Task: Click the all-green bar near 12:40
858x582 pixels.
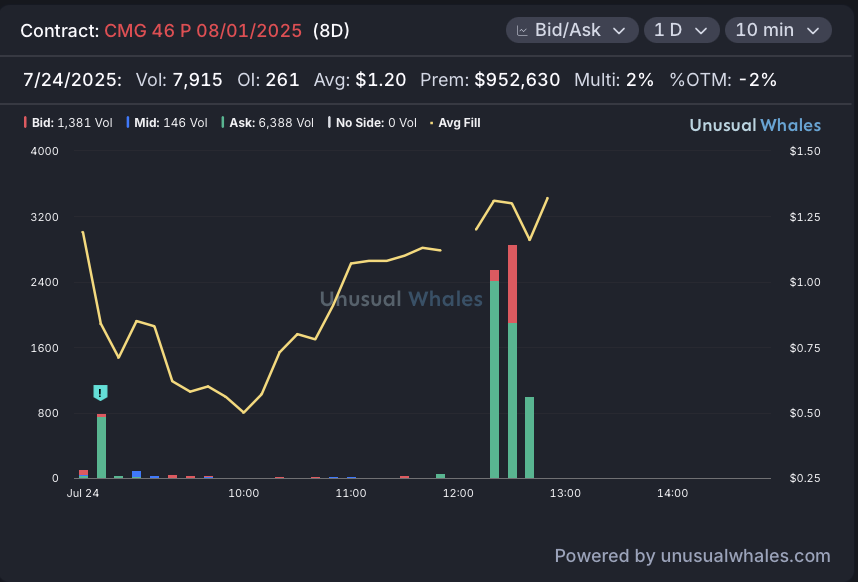Action: point(529,438)
